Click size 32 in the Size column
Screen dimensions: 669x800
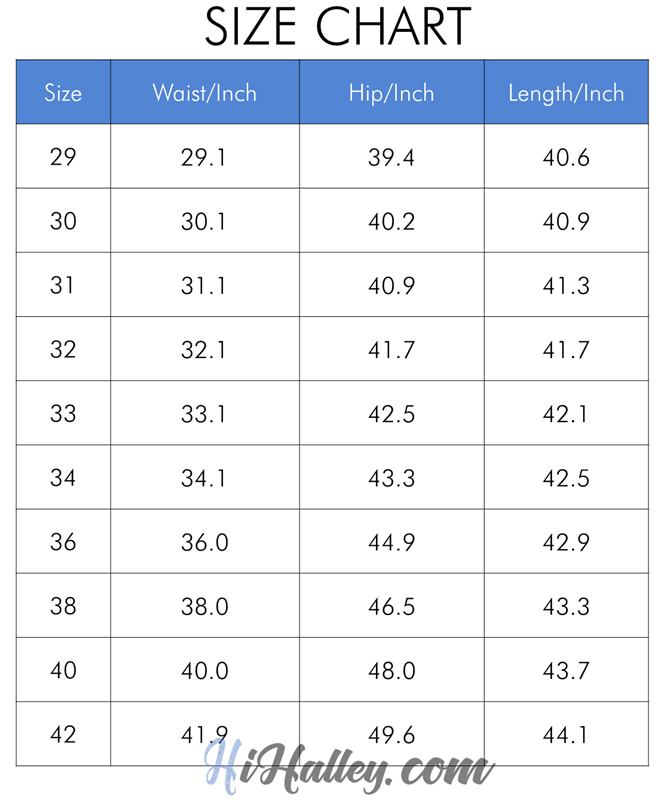[63, 349]
